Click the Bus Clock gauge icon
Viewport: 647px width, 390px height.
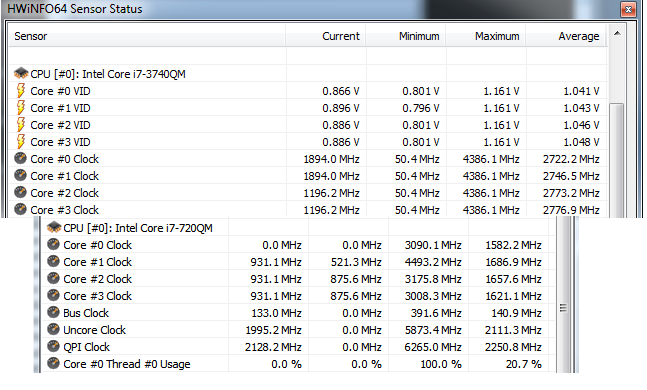coord(53,312)
